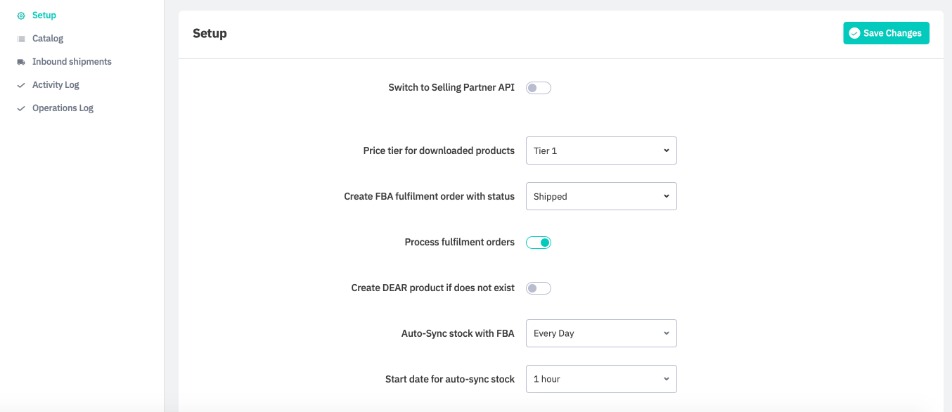Click the checkmark icon on Save Changes

[854, 33]
